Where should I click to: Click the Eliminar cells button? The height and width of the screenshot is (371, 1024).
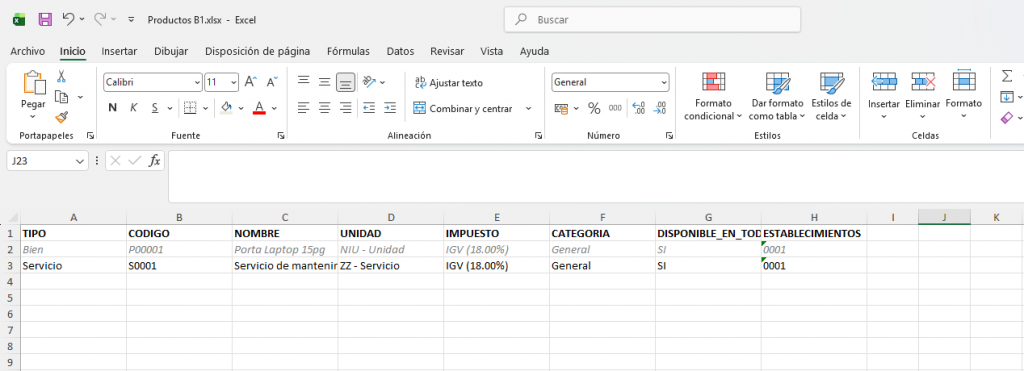click(922, 95)
